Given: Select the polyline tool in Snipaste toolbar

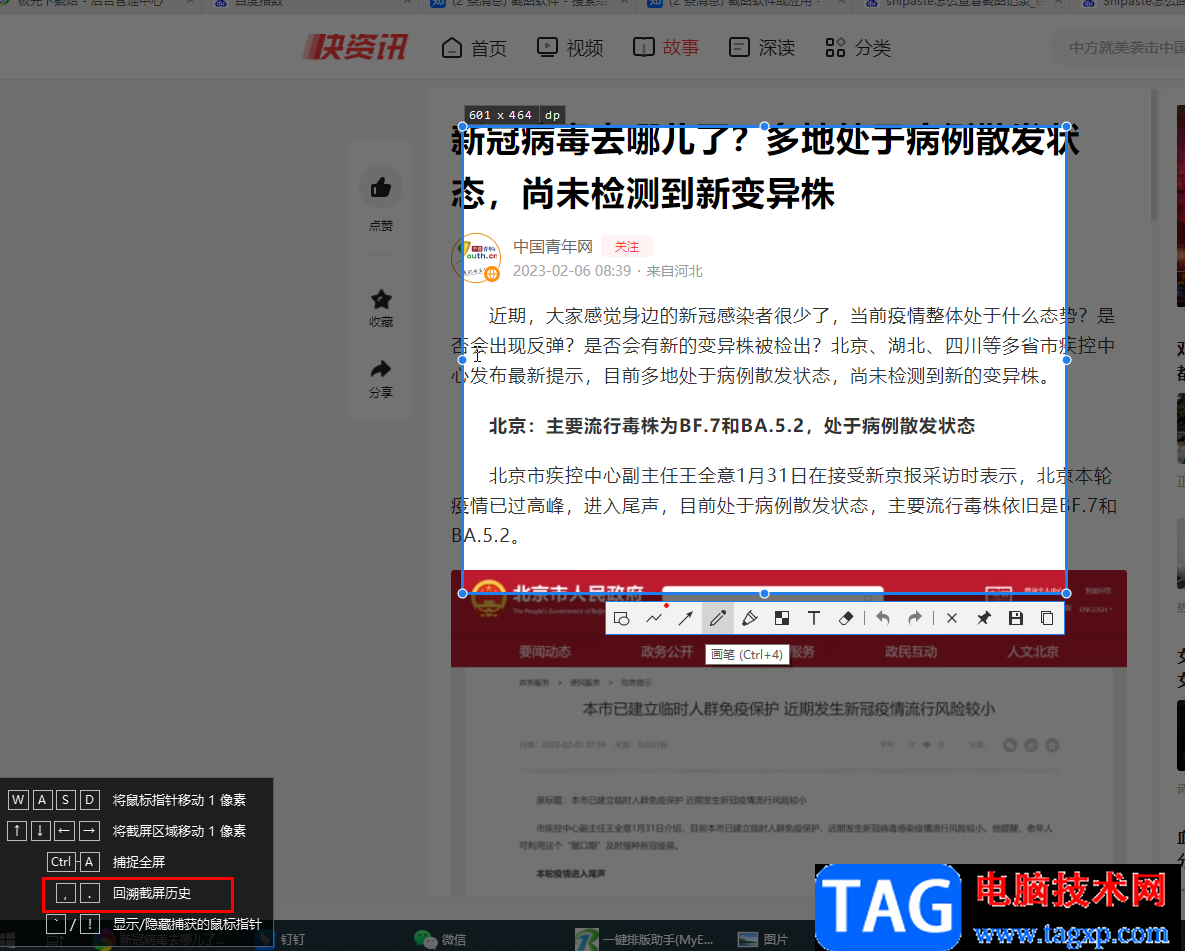Looking at the screenshot, I should tap(654, 618).
